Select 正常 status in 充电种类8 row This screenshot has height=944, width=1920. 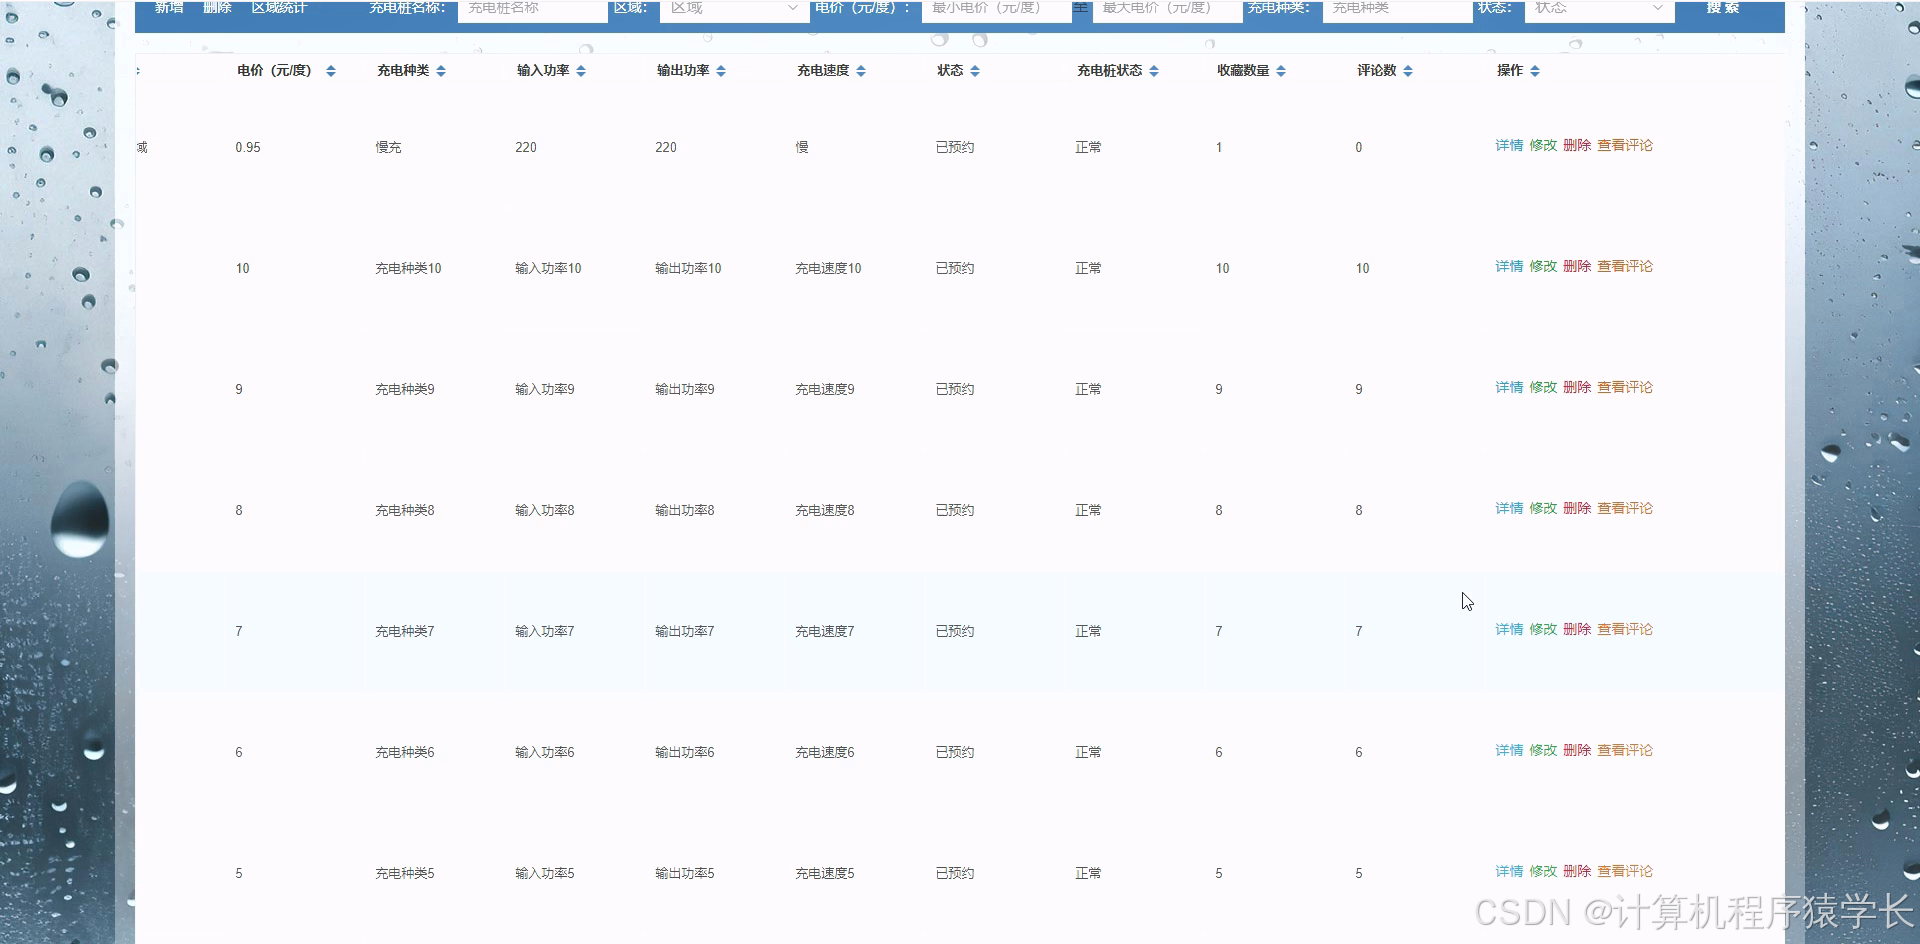pos(1088,510)
